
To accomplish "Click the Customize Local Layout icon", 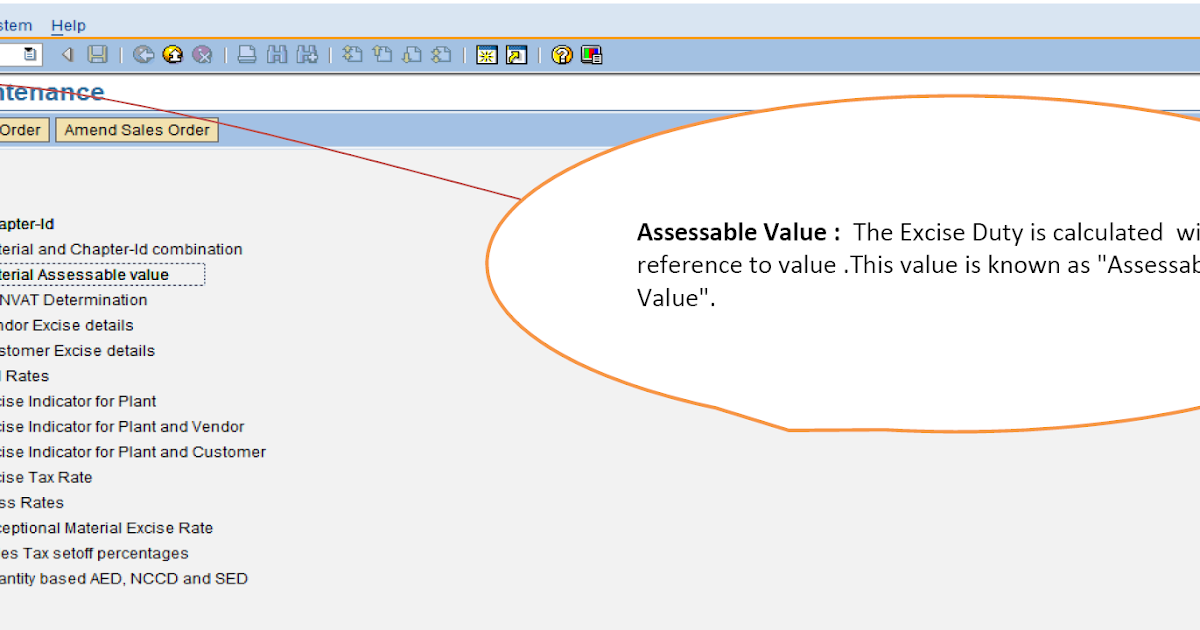I will (x=591, y=55).
